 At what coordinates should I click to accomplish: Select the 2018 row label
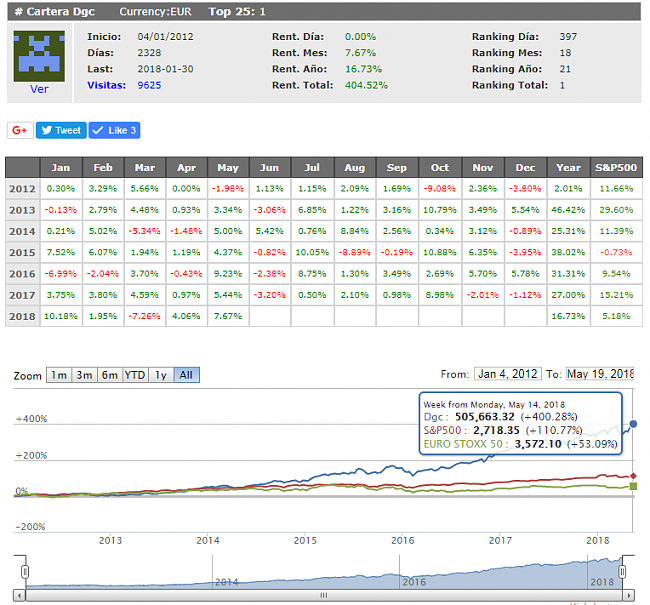coord(22,316)
